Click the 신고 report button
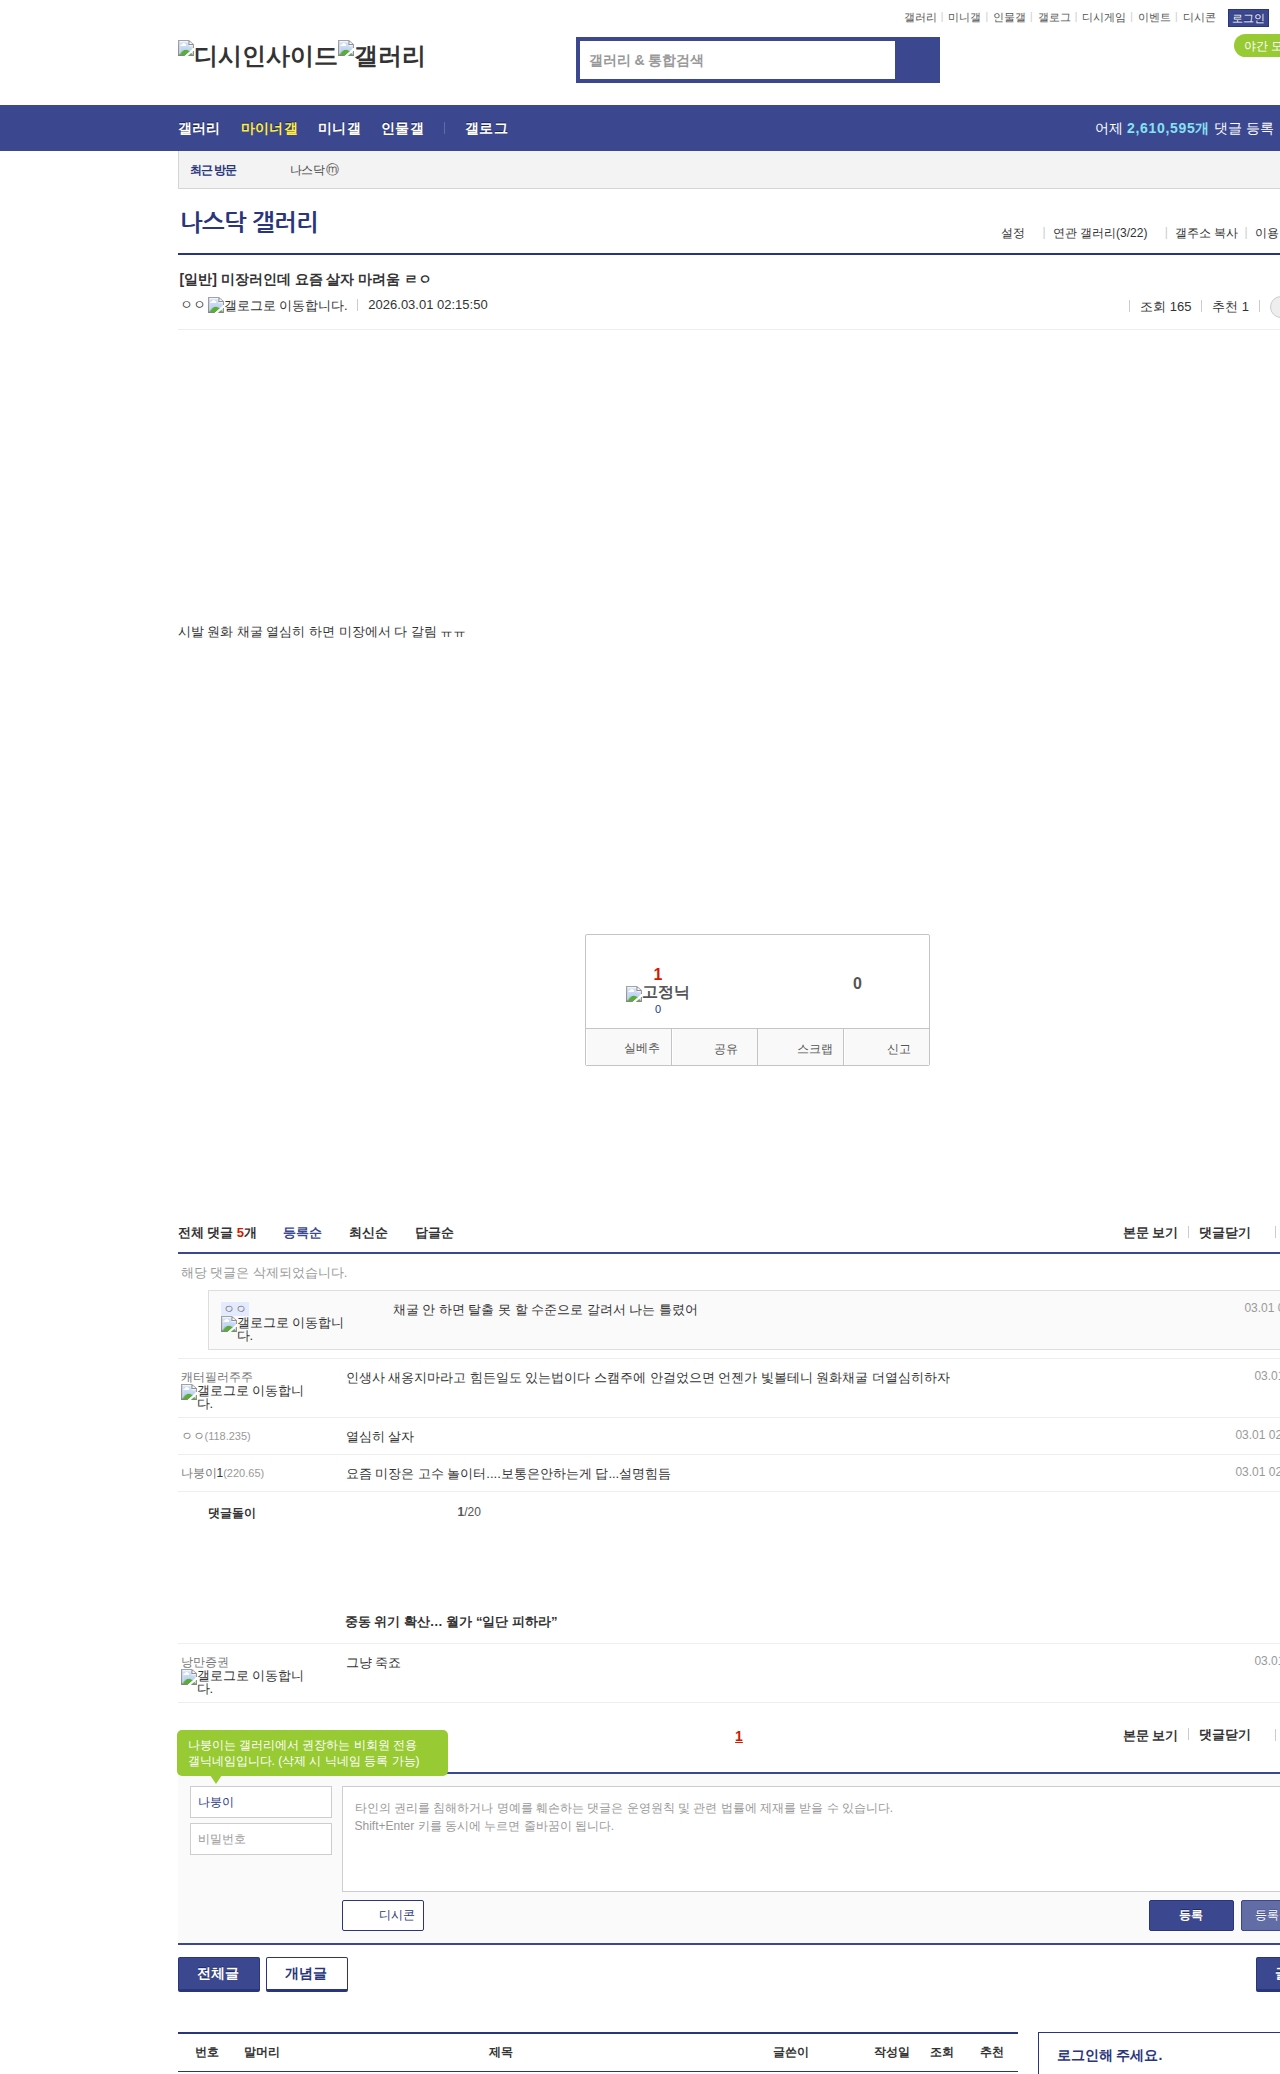The height and width of the screenshot is (2074, 1280). 887,1048
